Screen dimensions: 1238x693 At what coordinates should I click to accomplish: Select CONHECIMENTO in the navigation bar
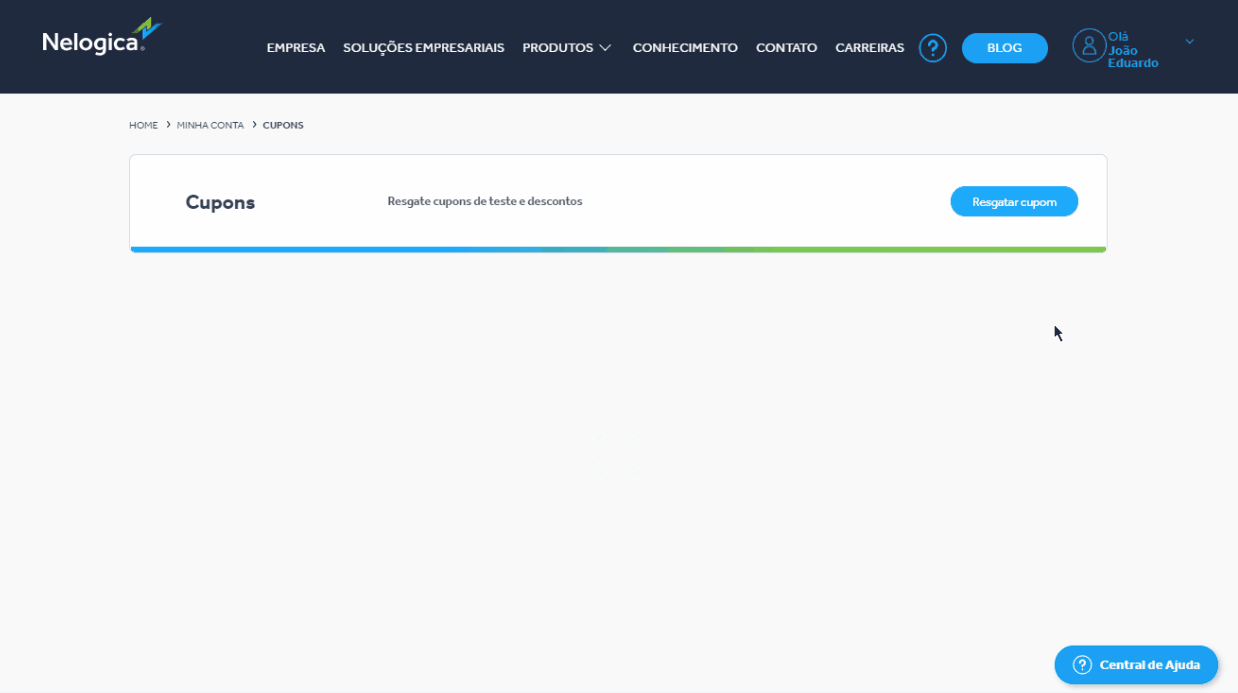[x=685, y=48]
